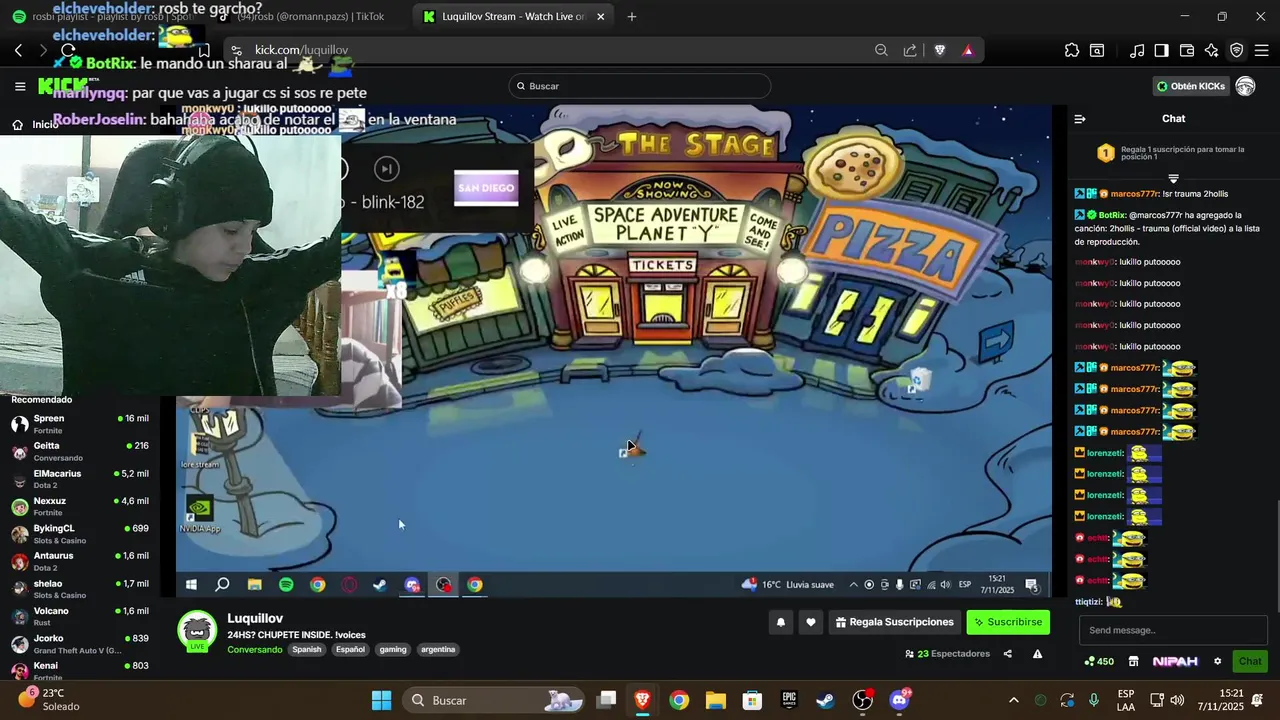Open a new browser tab
This screenshot has width=1280, height=720.
coord(631,16)
